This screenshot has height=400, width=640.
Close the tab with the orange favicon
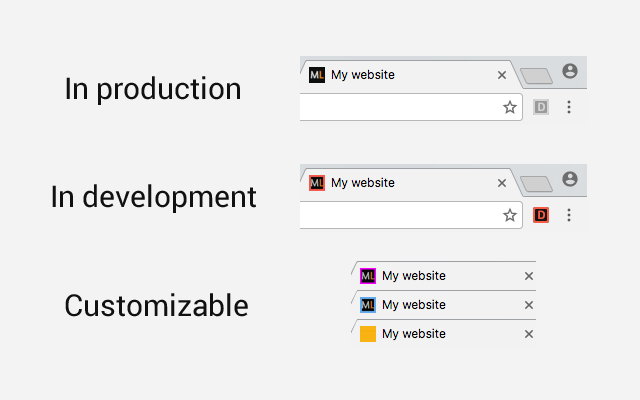[x=529, y=334]
